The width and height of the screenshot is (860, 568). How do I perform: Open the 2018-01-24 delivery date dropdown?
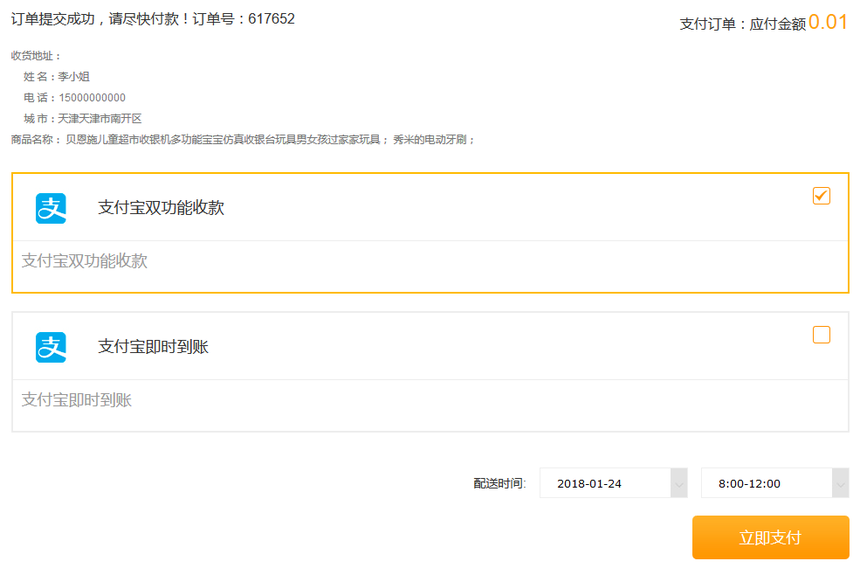tap(613, 483)
